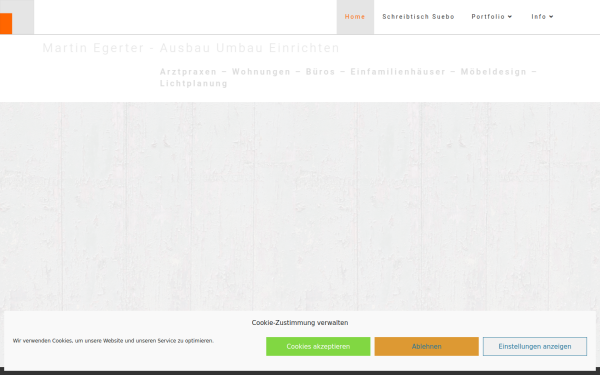Go to Schreibtisch Suebo page

click(x=418, y=17)
